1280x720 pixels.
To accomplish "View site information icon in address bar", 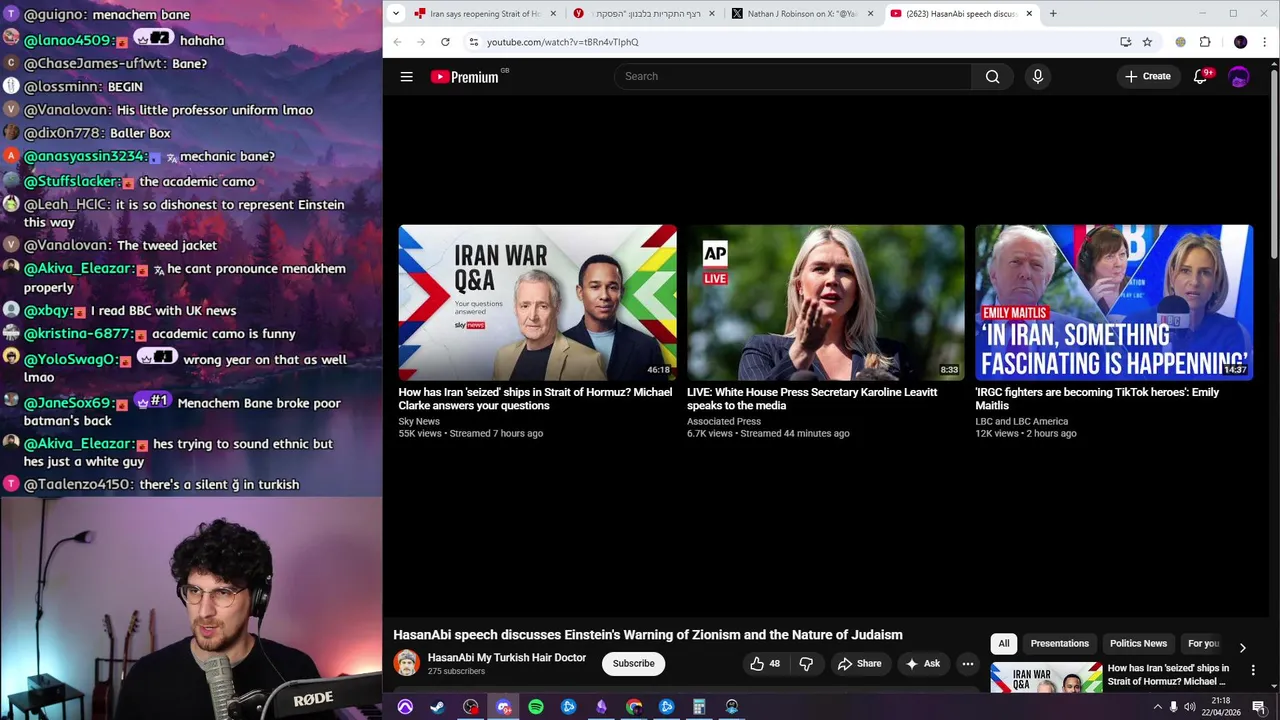I will click(x=472, y=42).
